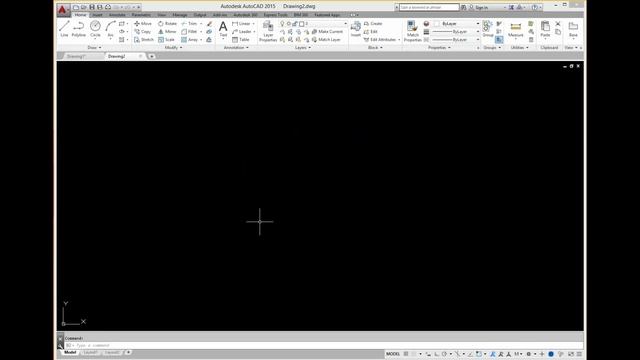Open the Manage ribbon tab

(x=180, y=15)
